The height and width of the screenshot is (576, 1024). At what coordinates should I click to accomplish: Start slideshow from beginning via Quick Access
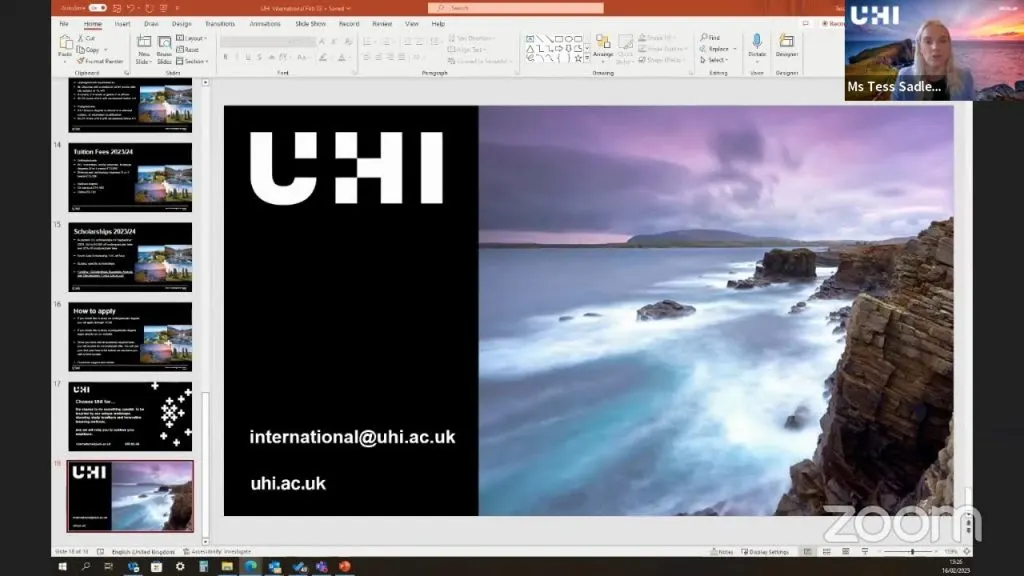coord(163,8)
